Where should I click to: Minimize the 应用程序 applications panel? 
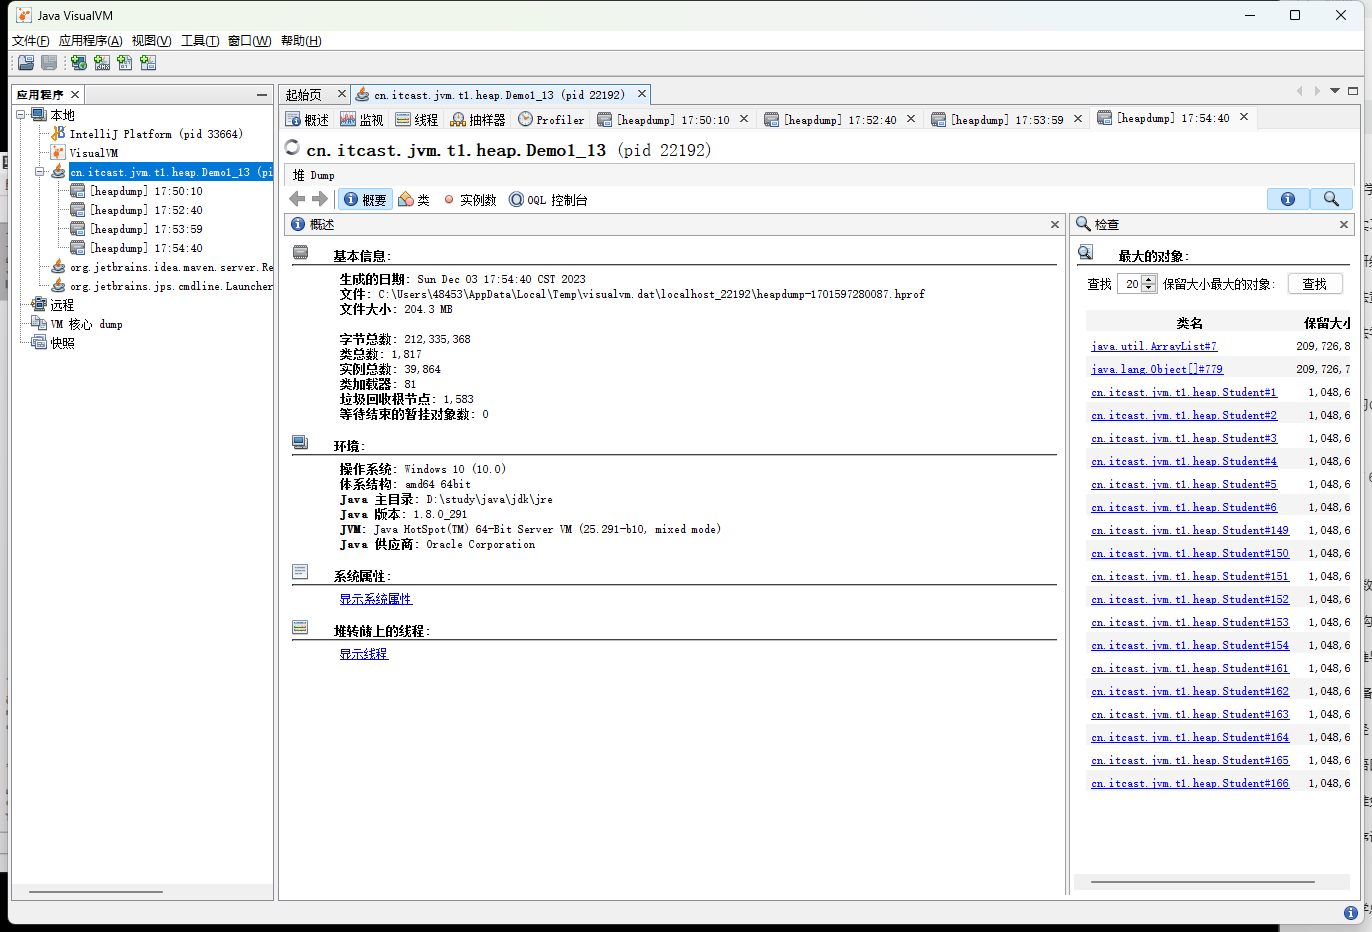pos(262,95)
